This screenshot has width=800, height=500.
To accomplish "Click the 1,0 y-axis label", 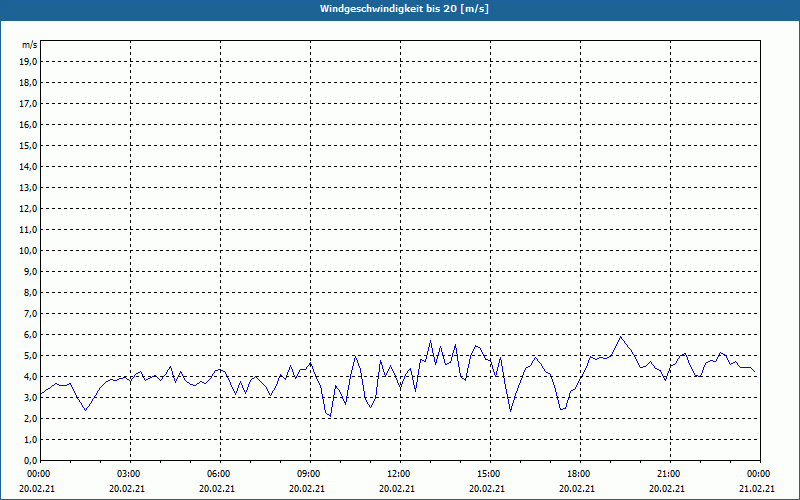I will [x=30, y=439].
